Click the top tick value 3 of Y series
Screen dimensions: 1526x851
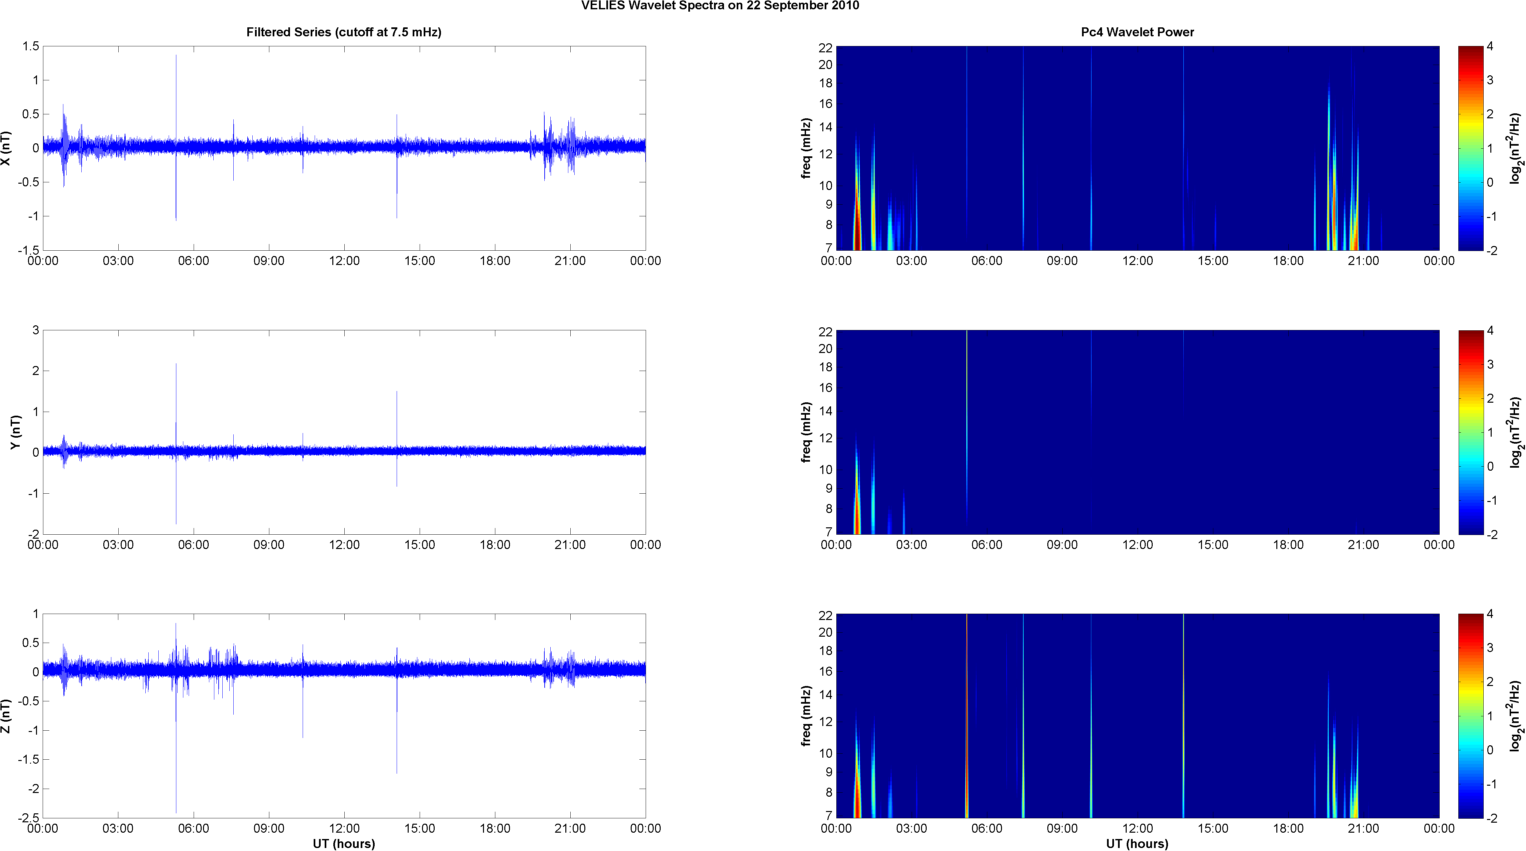point(35,331)
